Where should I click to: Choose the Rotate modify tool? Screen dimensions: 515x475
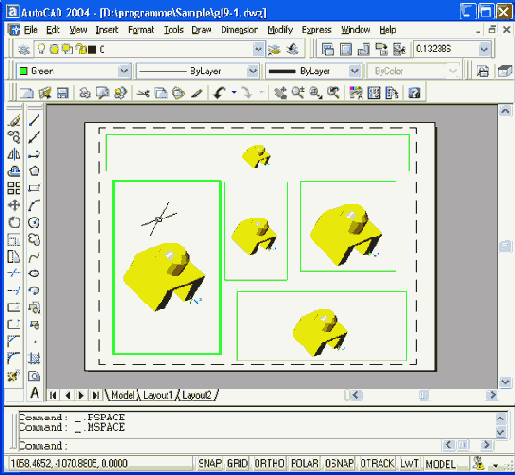point(14,222)
